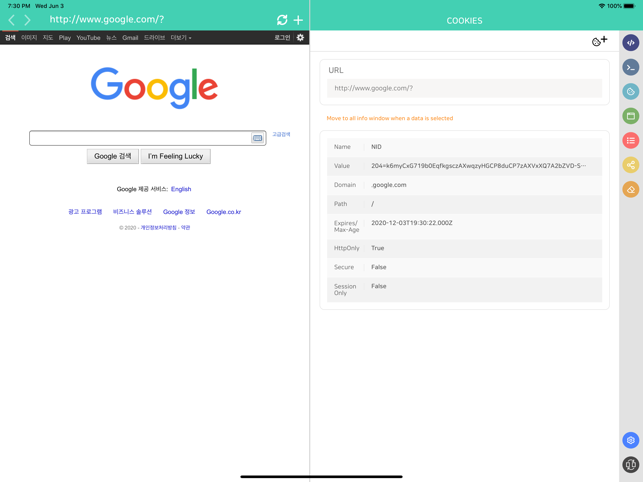Select the Session Only row showing False
The image size is (643, 482).
tap(464, 290)
